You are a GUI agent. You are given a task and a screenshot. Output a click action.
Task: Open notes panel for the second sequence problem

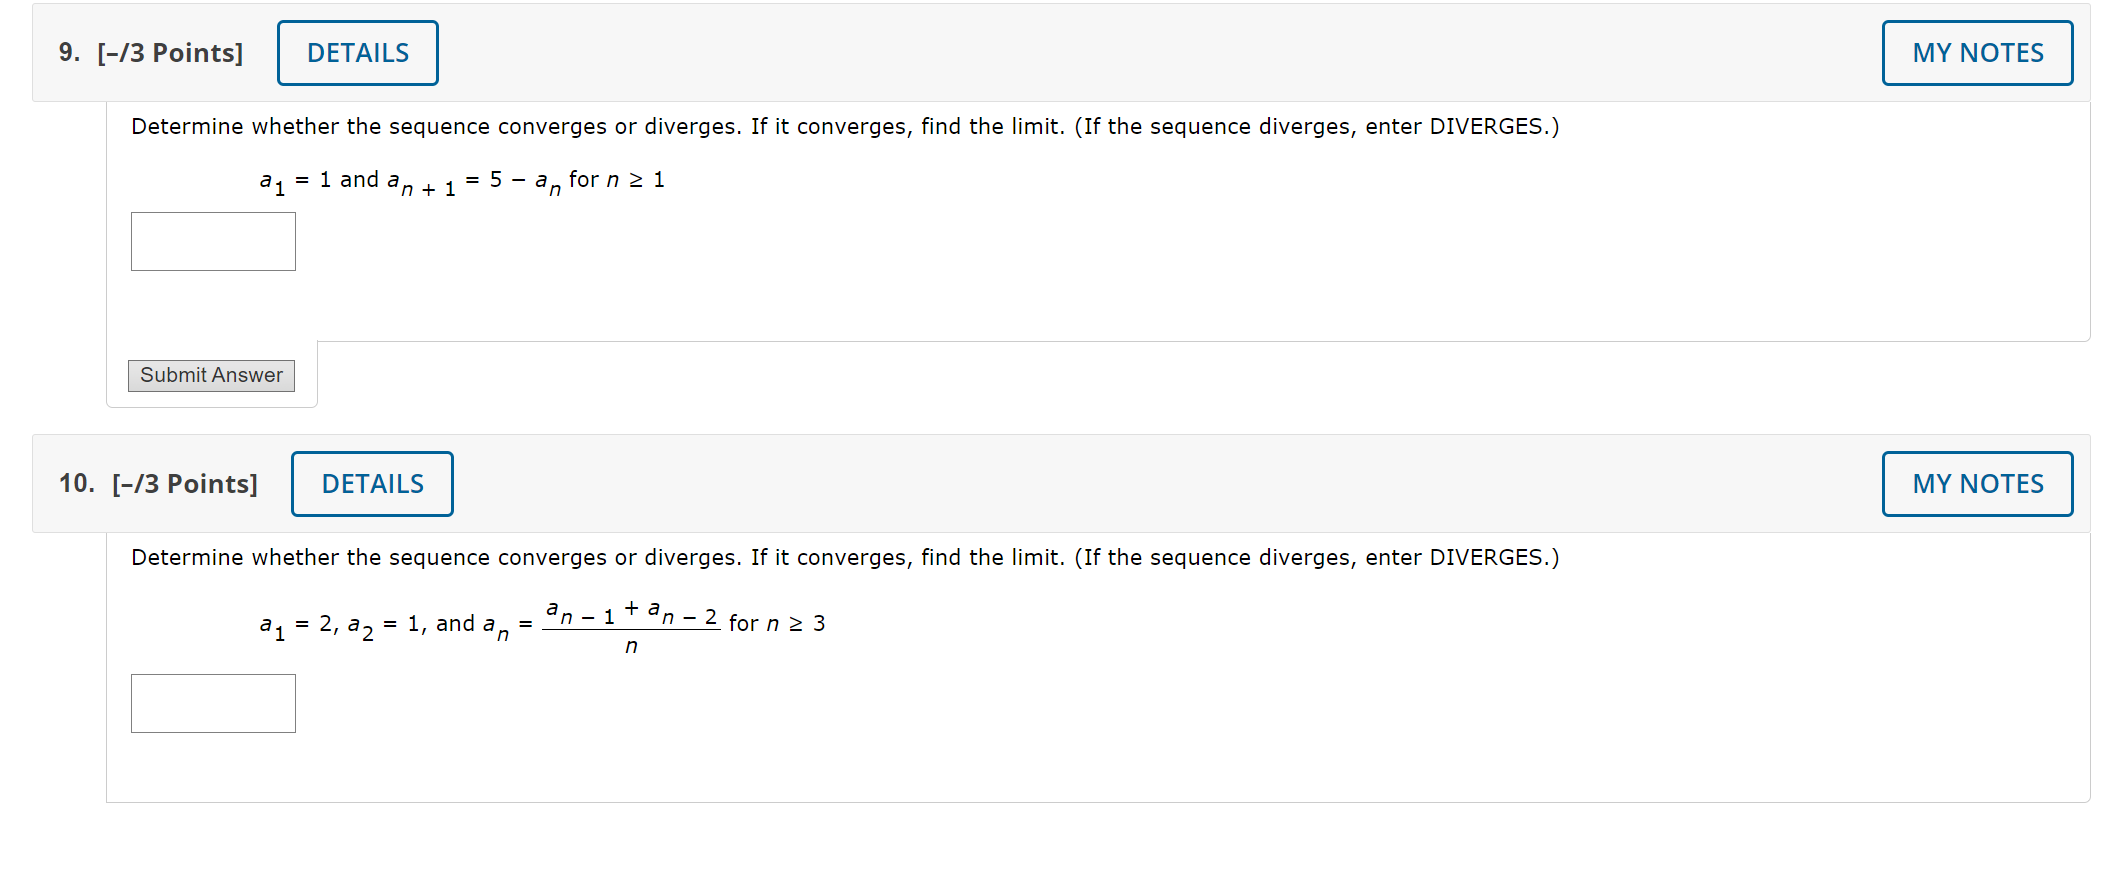[1976, 483]
